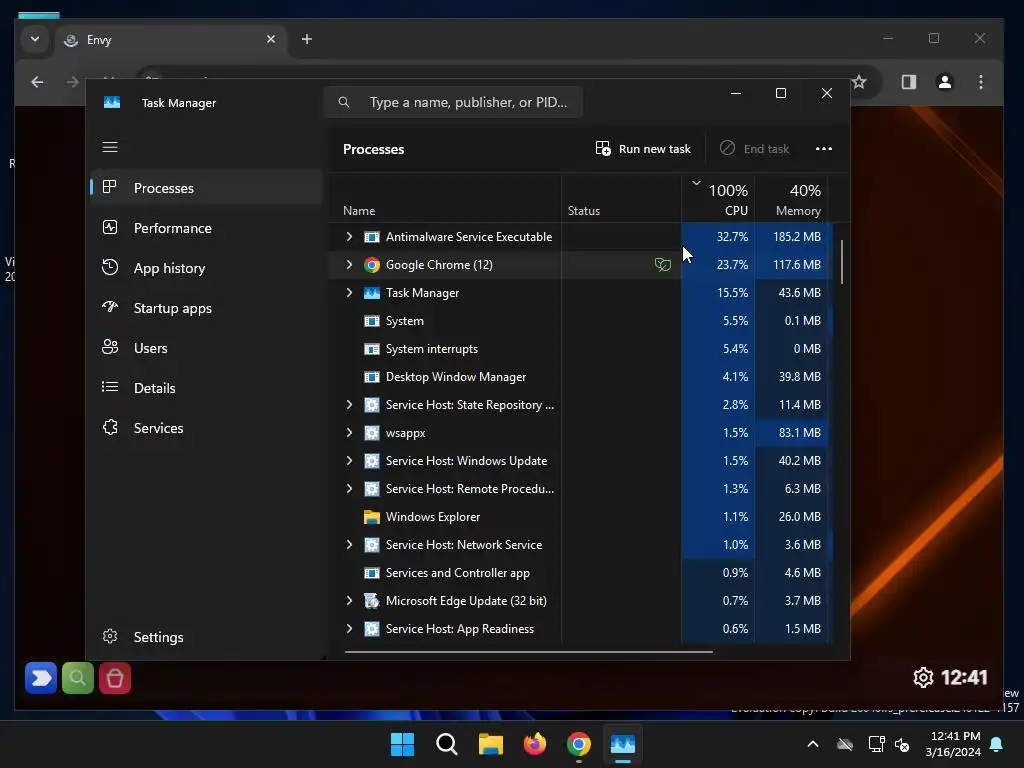Screen dimensions: 1024x768
Task: Click the Task Manager process row icon
Action: click(372, 293)
